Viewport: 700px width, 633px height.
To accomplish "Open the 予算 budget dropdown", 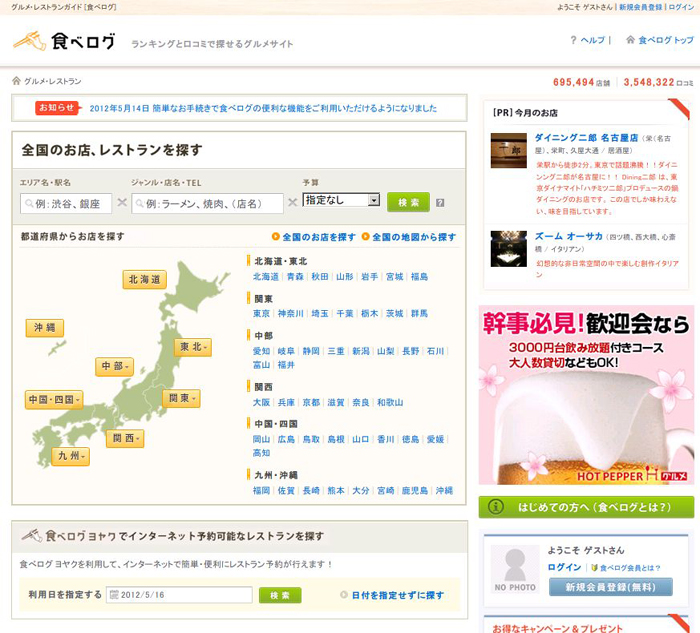I will (341, 200).
